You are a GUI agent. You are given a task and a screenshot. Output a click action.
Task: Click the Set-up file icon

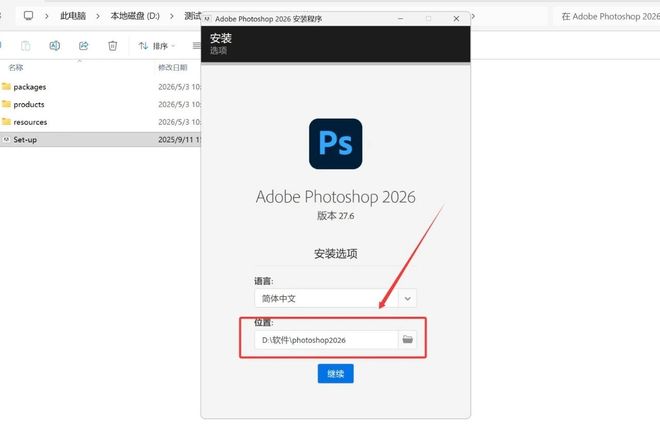6,139
